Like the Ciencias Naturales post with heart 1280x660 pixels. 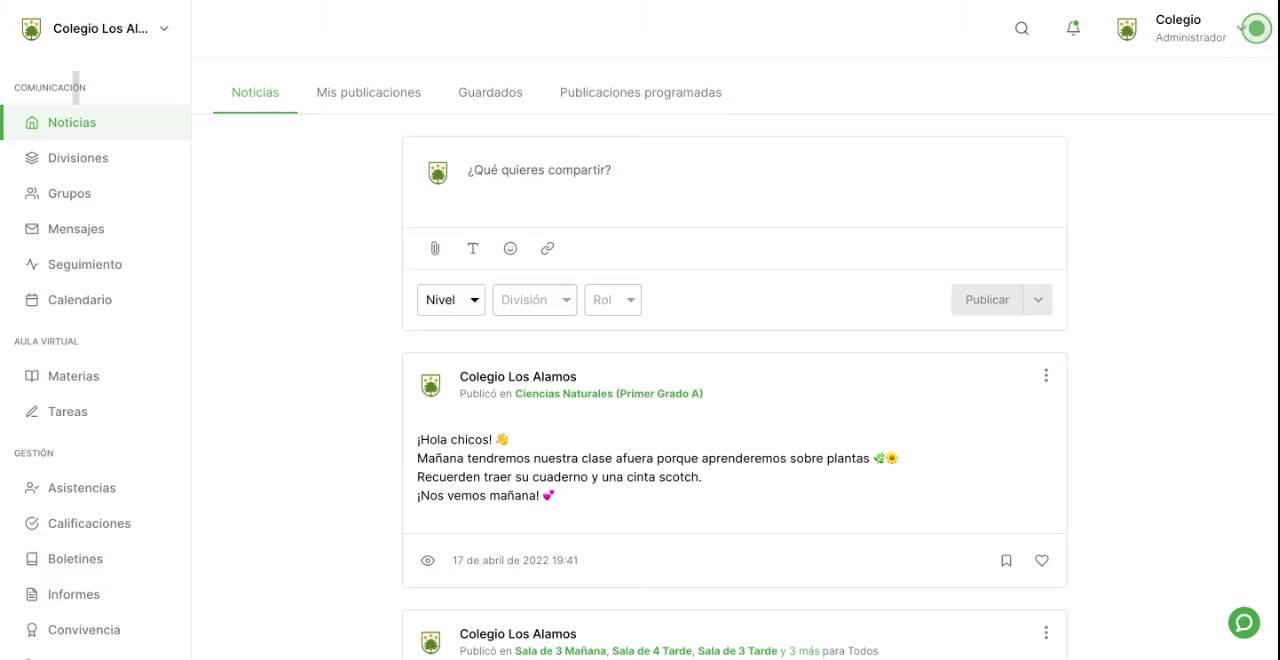[x=1042, y=561]
